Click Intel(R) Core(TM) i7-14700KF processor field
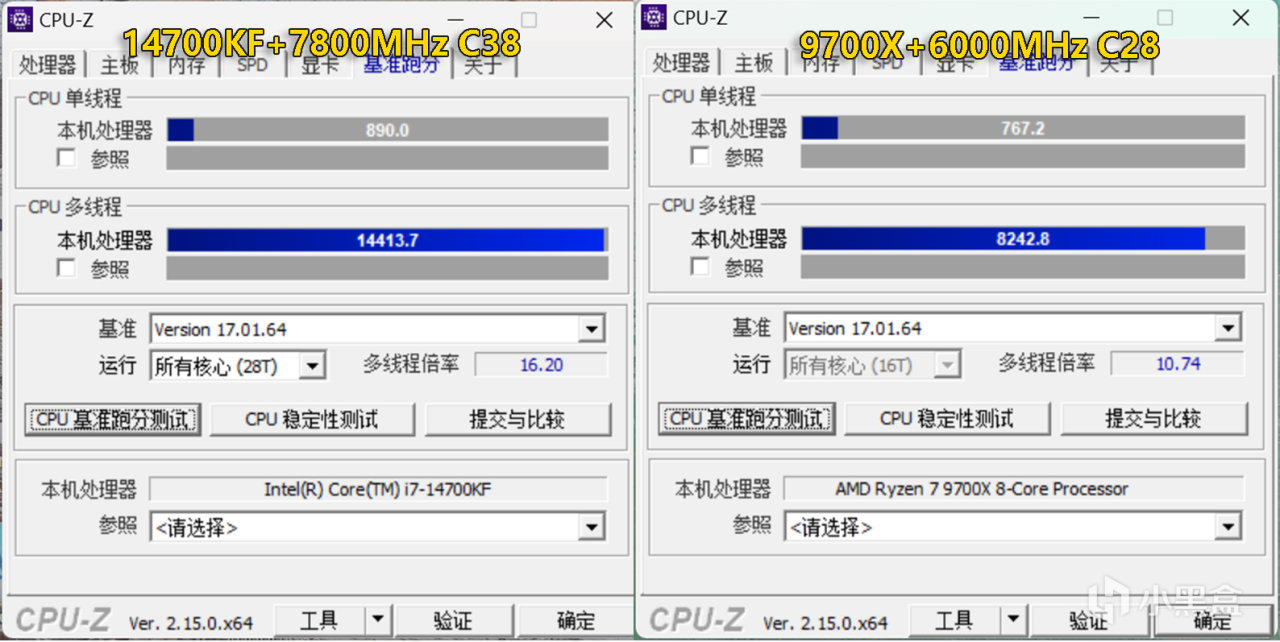The height and width of the screenshot is (642, 1280). (378, 489)
